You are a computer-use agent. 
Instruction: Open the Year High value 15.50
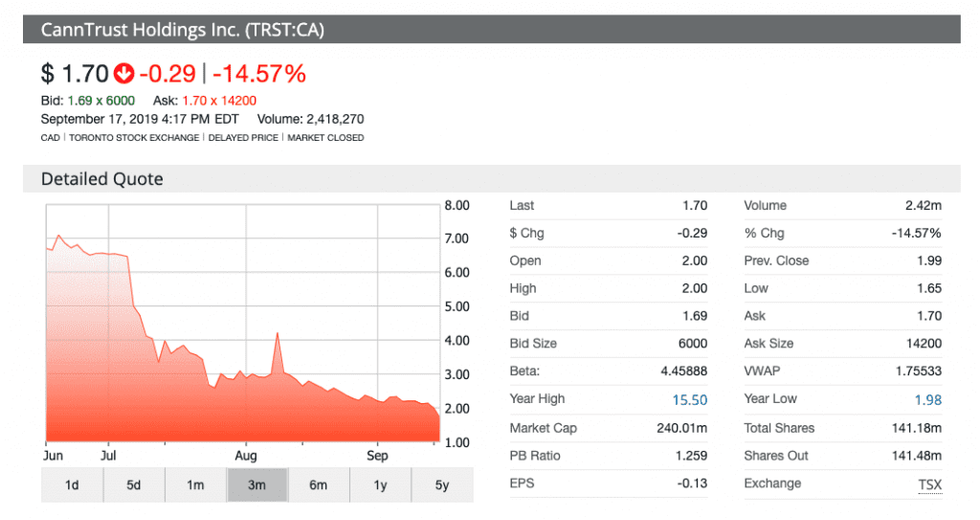(690, 400)
